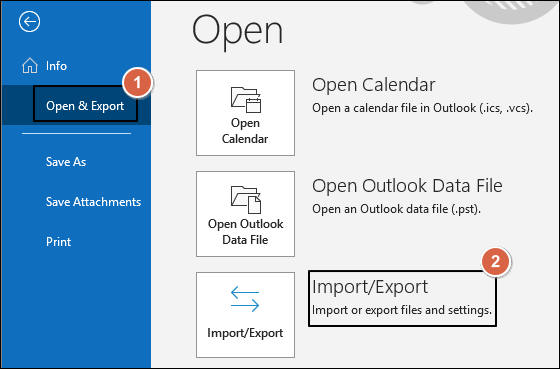Click the 'Open' page title
Screen dimensions: 560x369
coord(238,33)
